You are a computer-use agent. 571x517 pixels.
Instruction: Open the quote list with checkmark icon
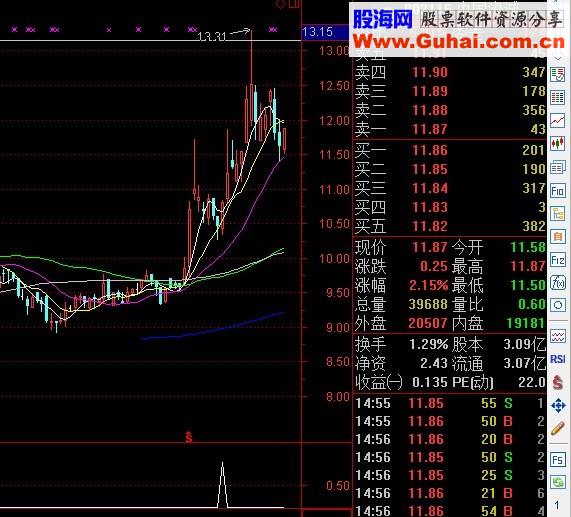click(x=558, y=75)
